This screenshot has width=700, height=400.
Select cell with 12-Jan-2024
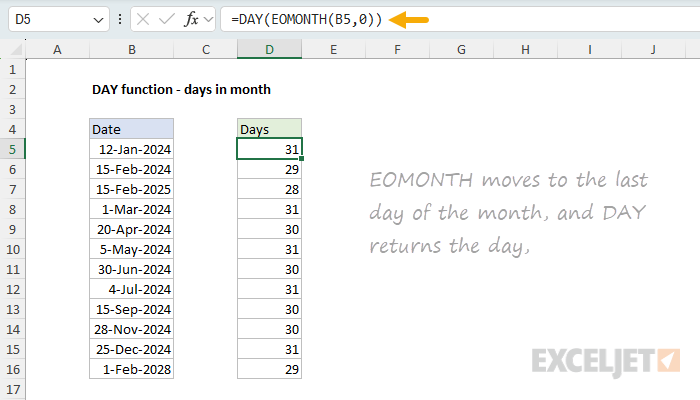tap(132, 150)
